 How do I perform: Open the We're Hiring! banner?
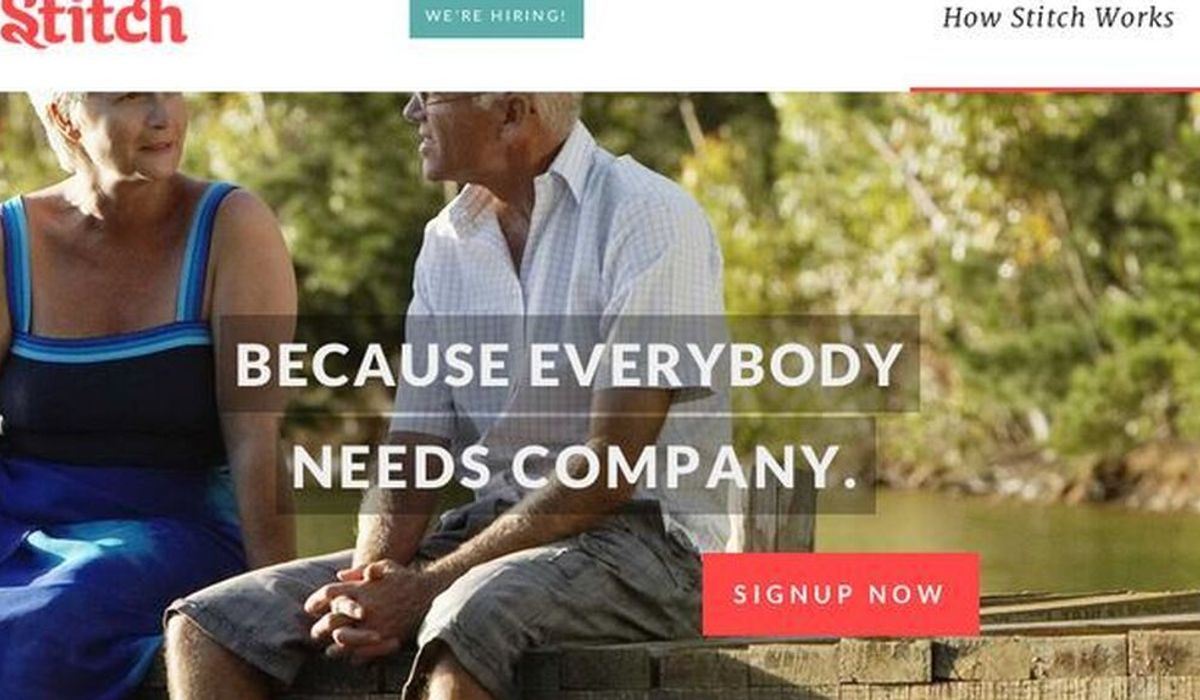(496, 17)
